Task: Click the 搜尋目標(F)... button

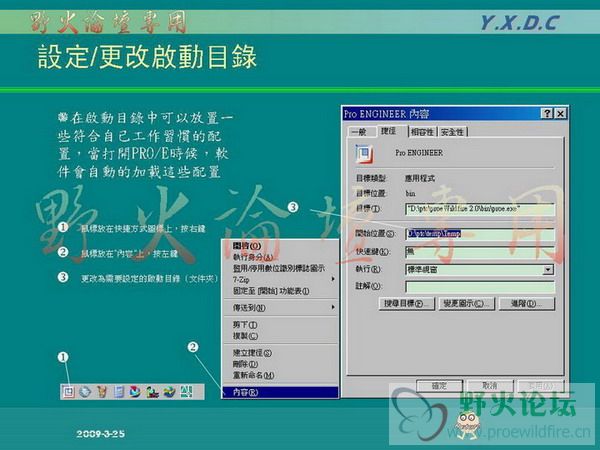Action: pyautogui.click(x=407, y=304)
